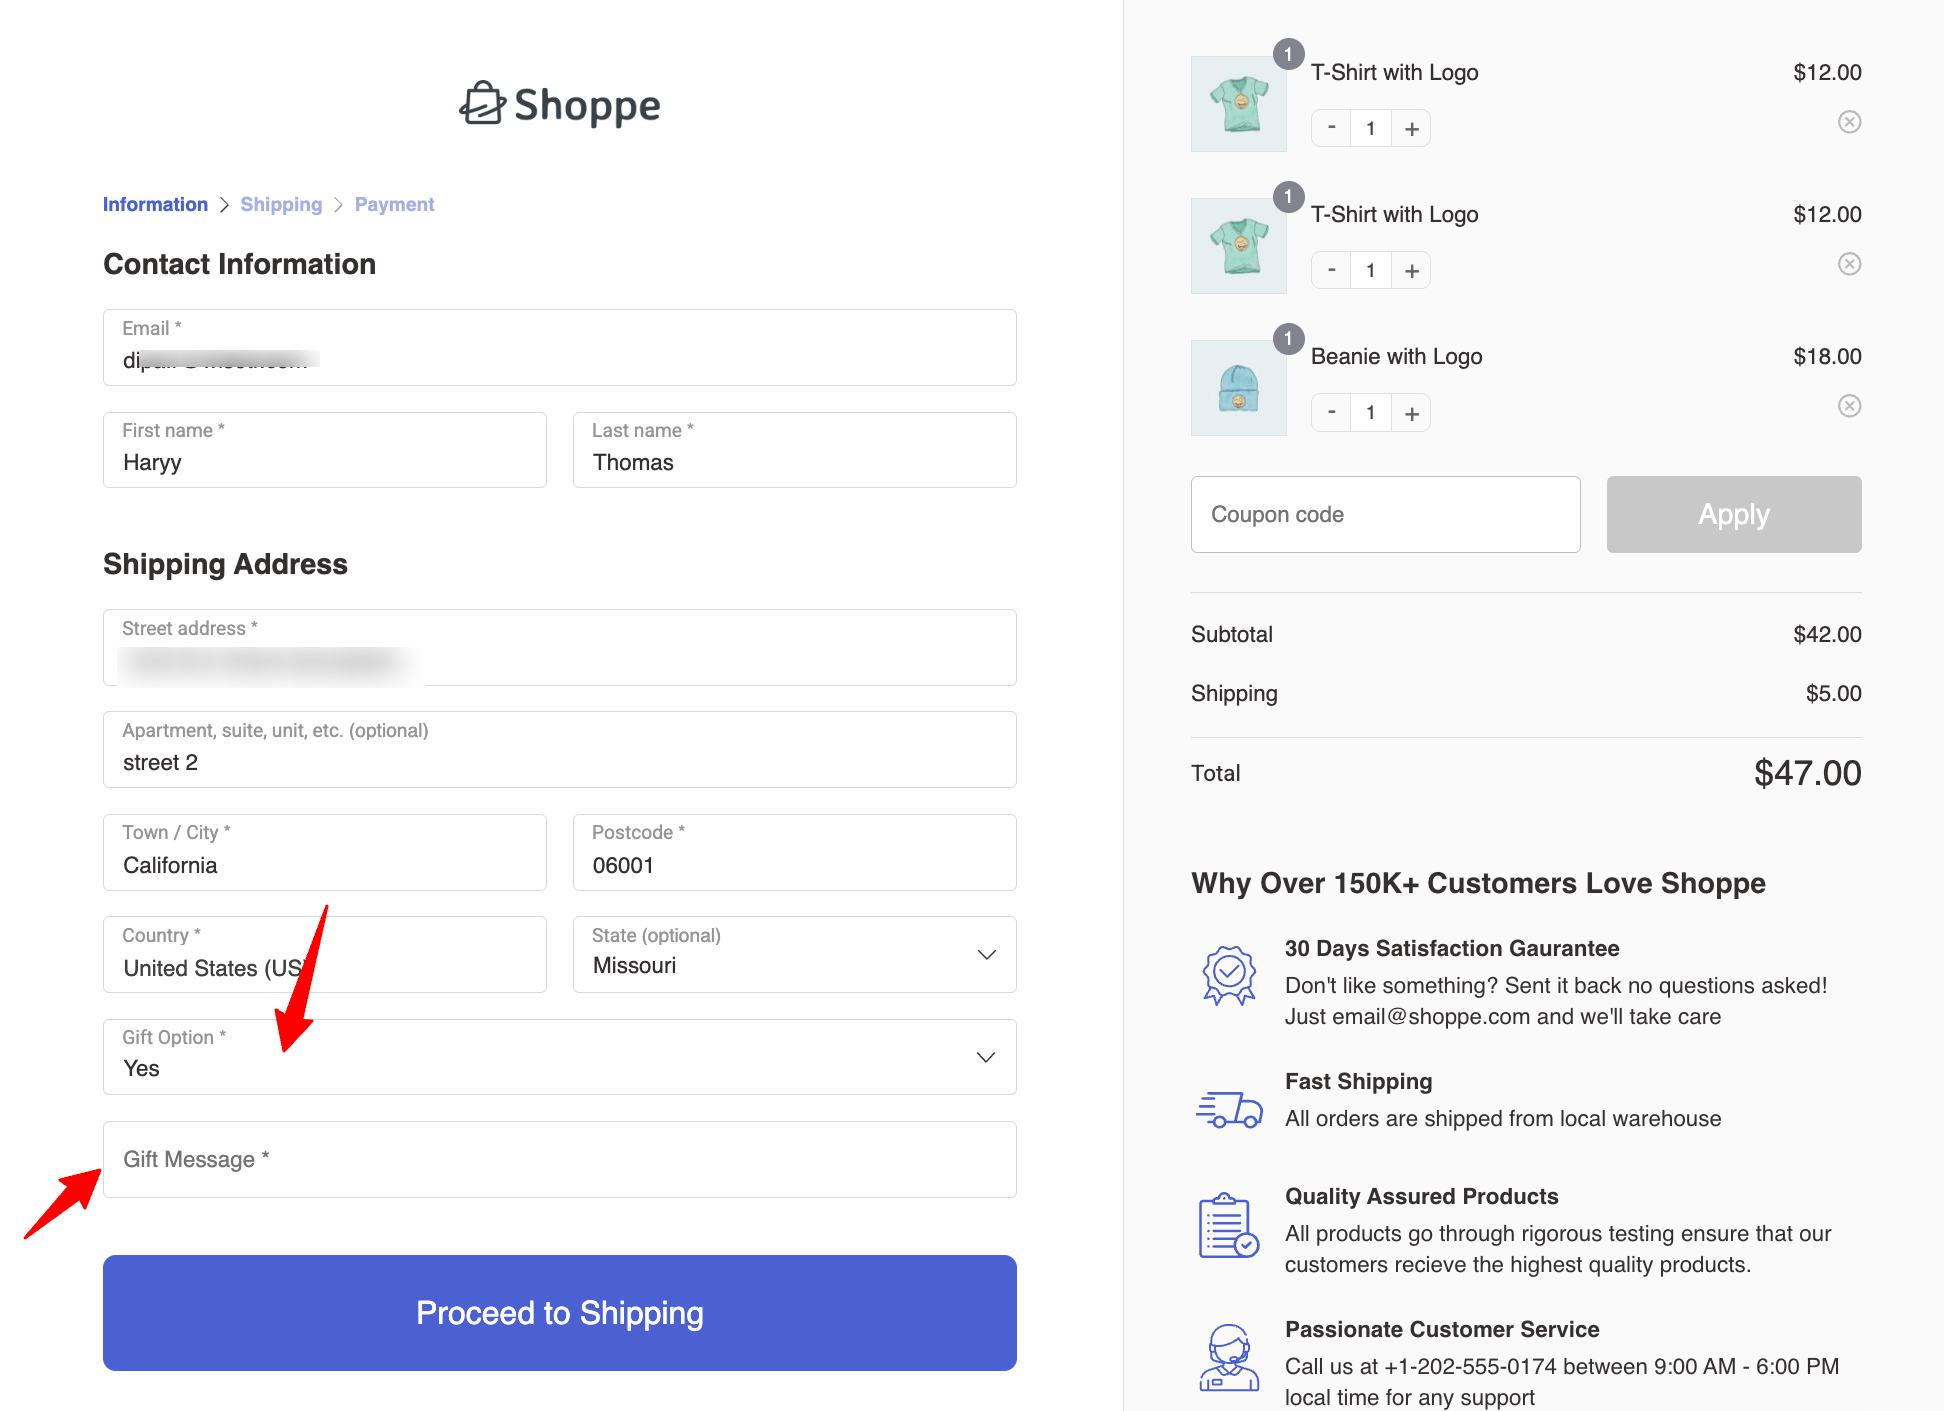Click the Fast Shipping truck icon
The image size is (1944, 1411).
pos(1228,1108)
